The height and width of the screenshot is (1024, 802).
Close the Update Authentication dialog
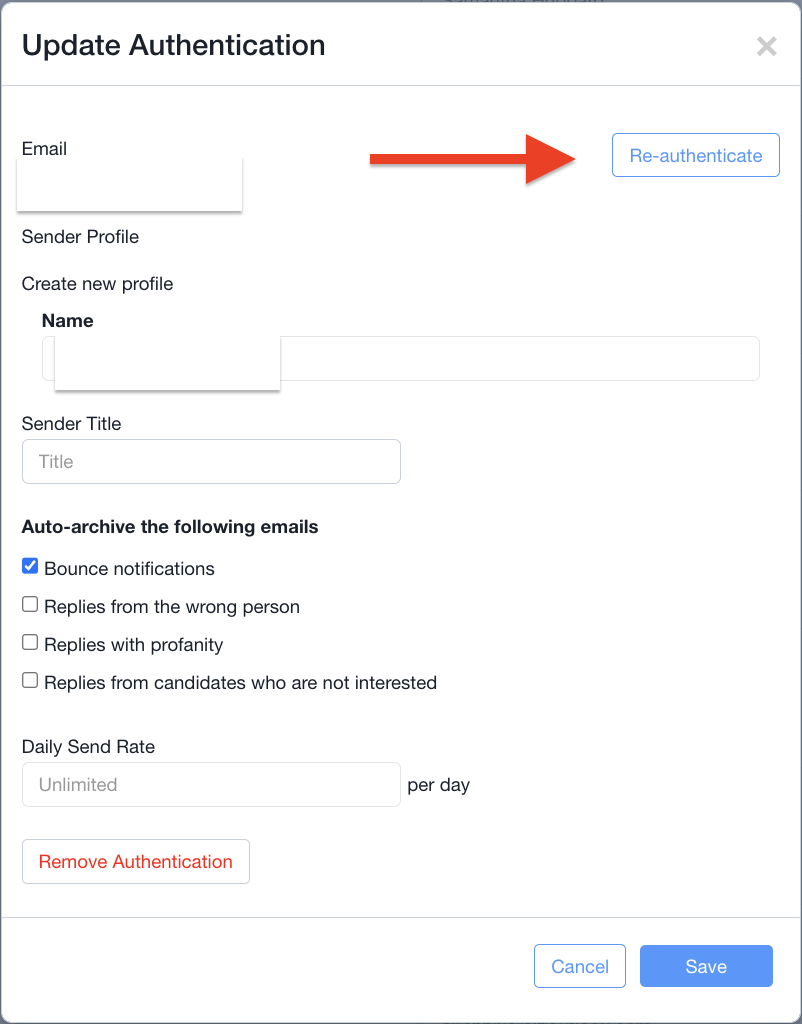point(766,46)
